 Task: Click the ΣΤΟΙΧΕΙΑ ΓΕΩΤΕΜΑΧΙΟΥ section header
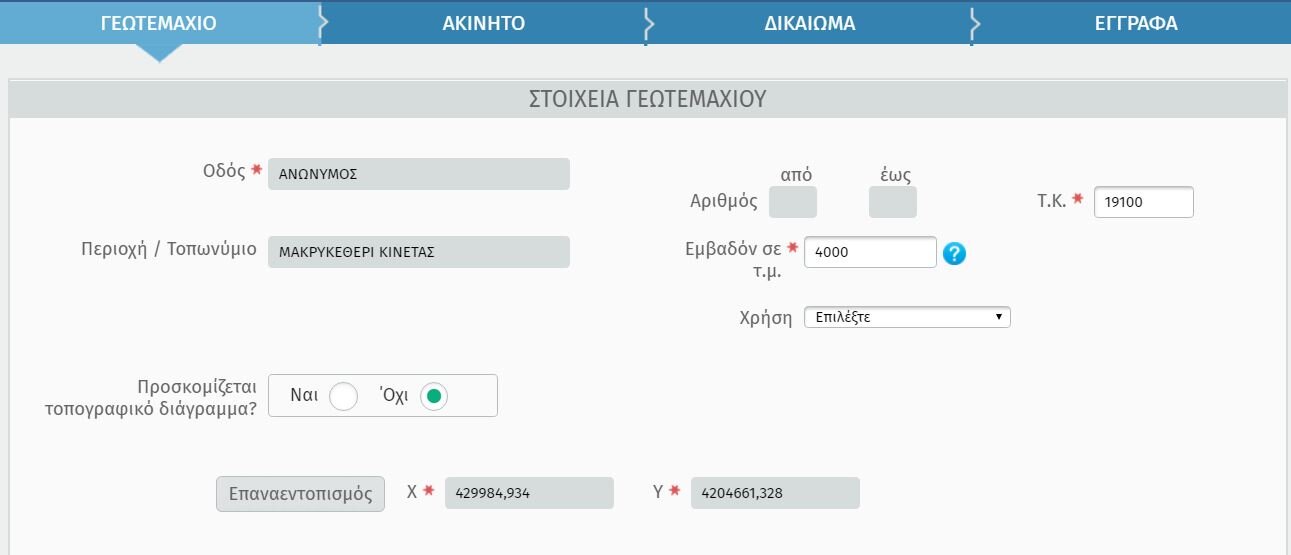coord(647,99)
